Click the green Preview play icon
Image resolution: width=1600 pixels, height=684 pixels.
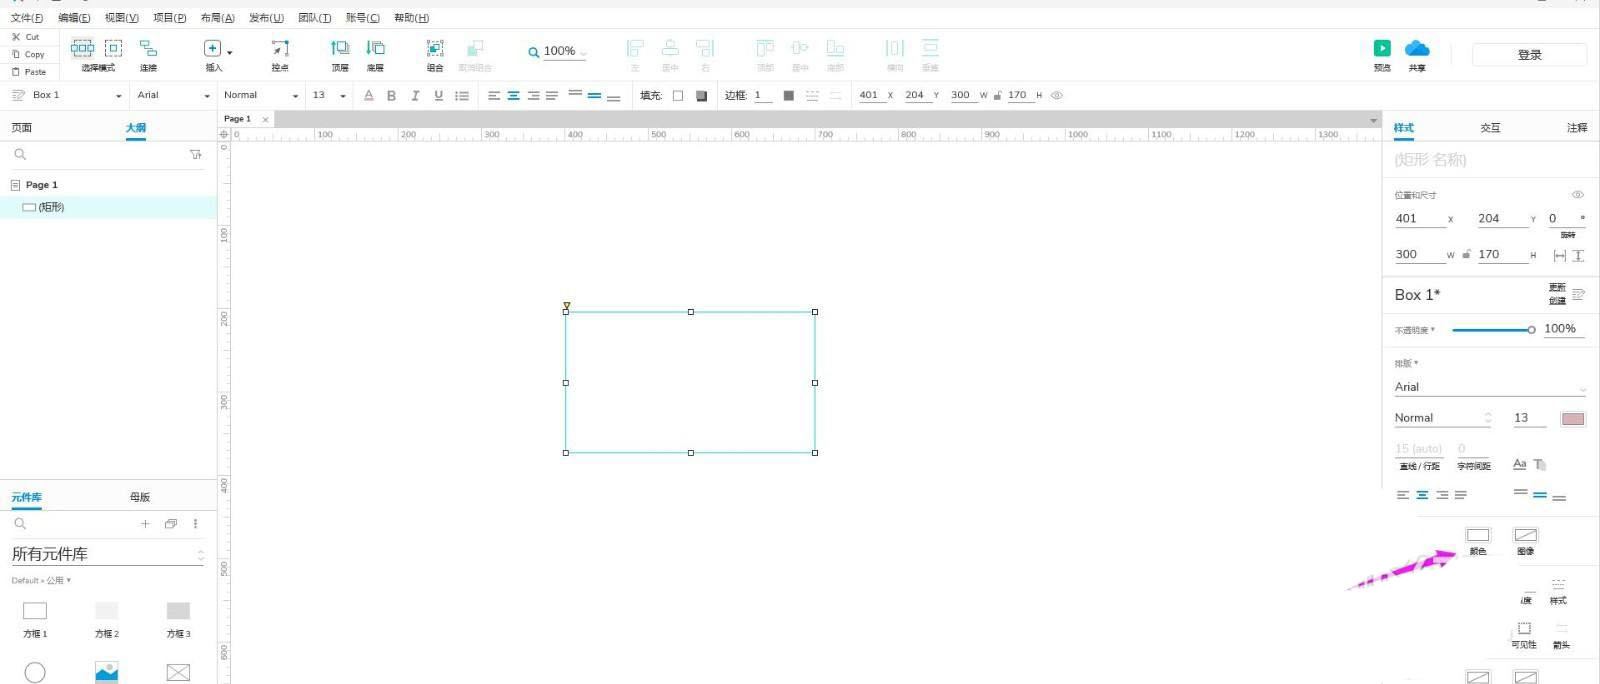[x=1381, y=48]
